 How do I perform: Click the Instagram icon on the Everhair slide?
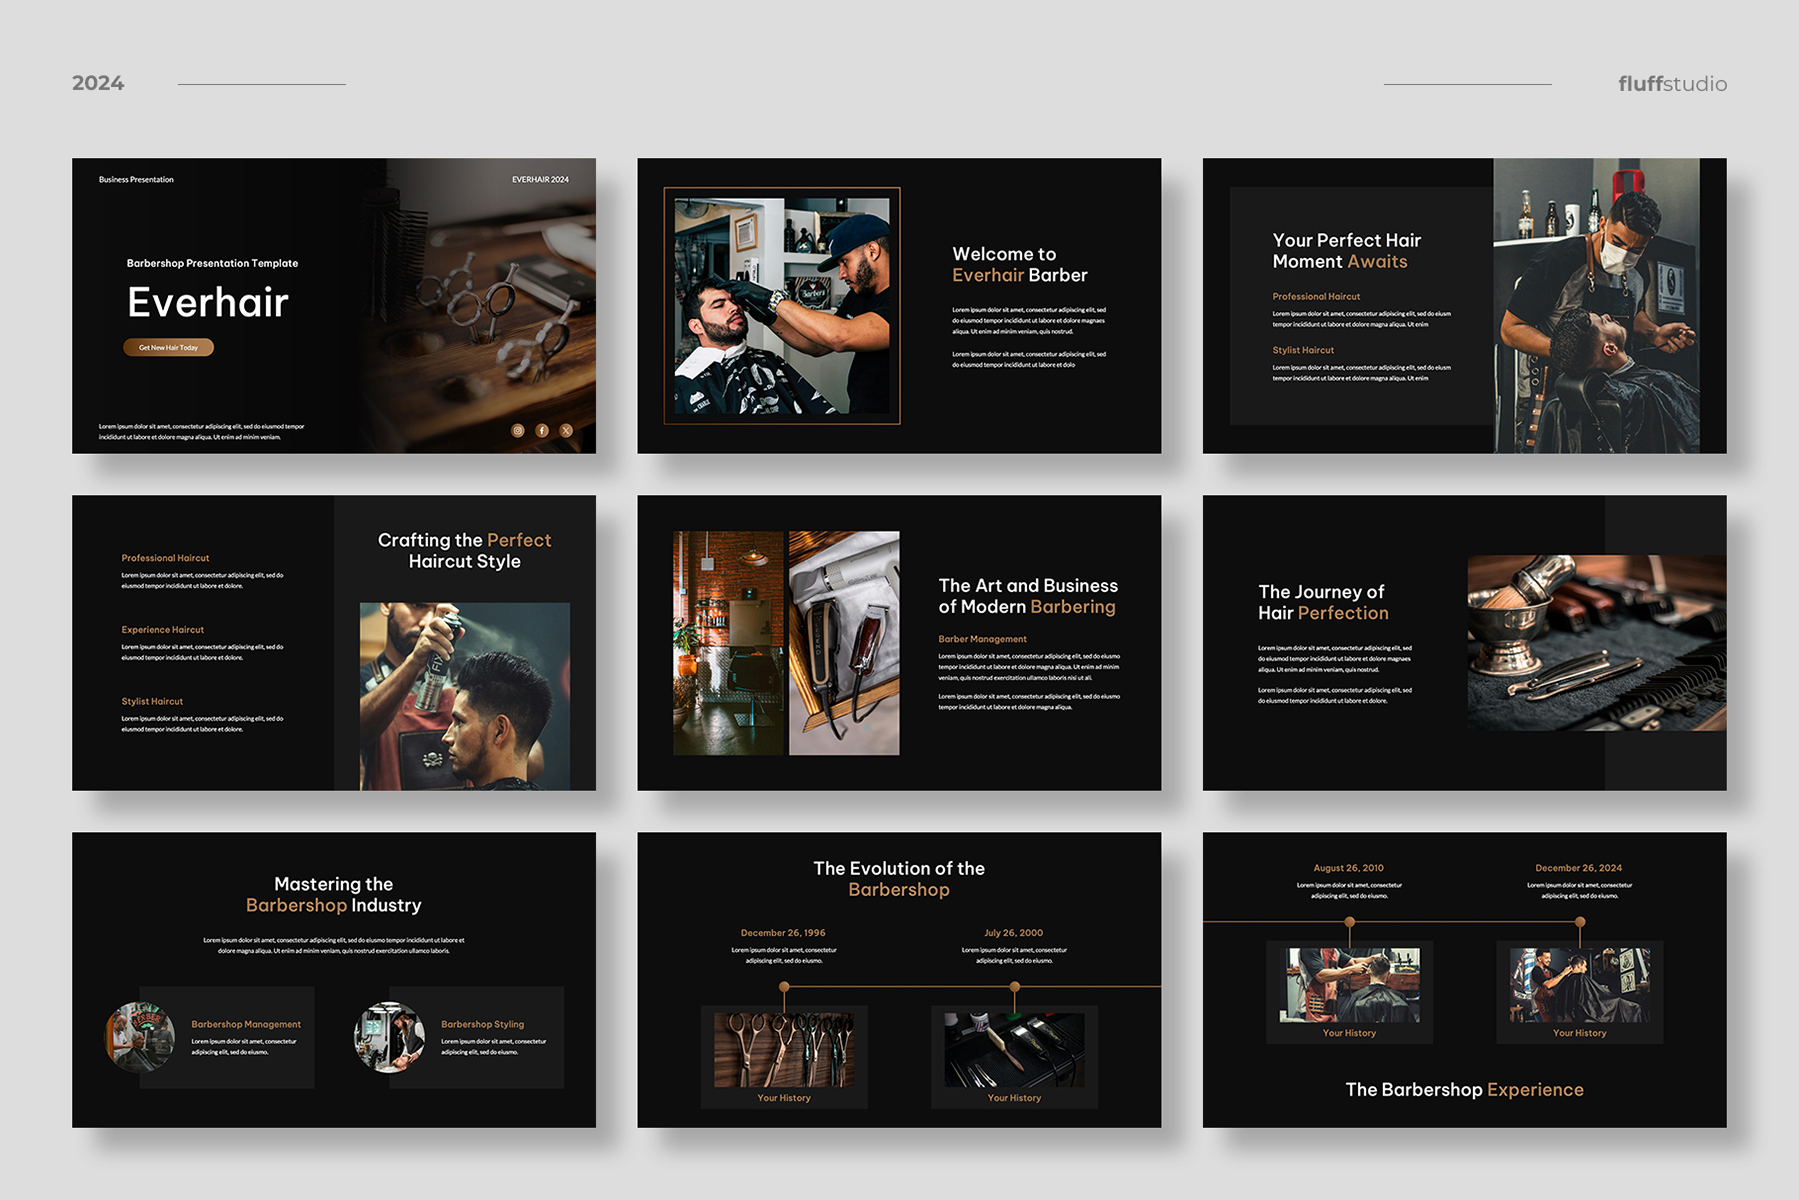518,431
